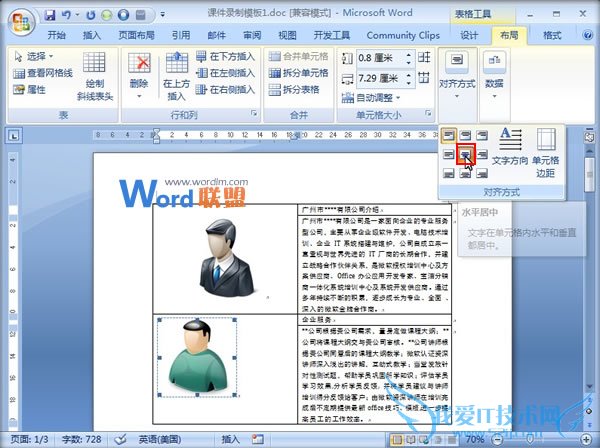The width and height of the screenshot is (600, 448).
Task: Choose Align Center Right in alignment grid
Action: click(x=482, y=154)
